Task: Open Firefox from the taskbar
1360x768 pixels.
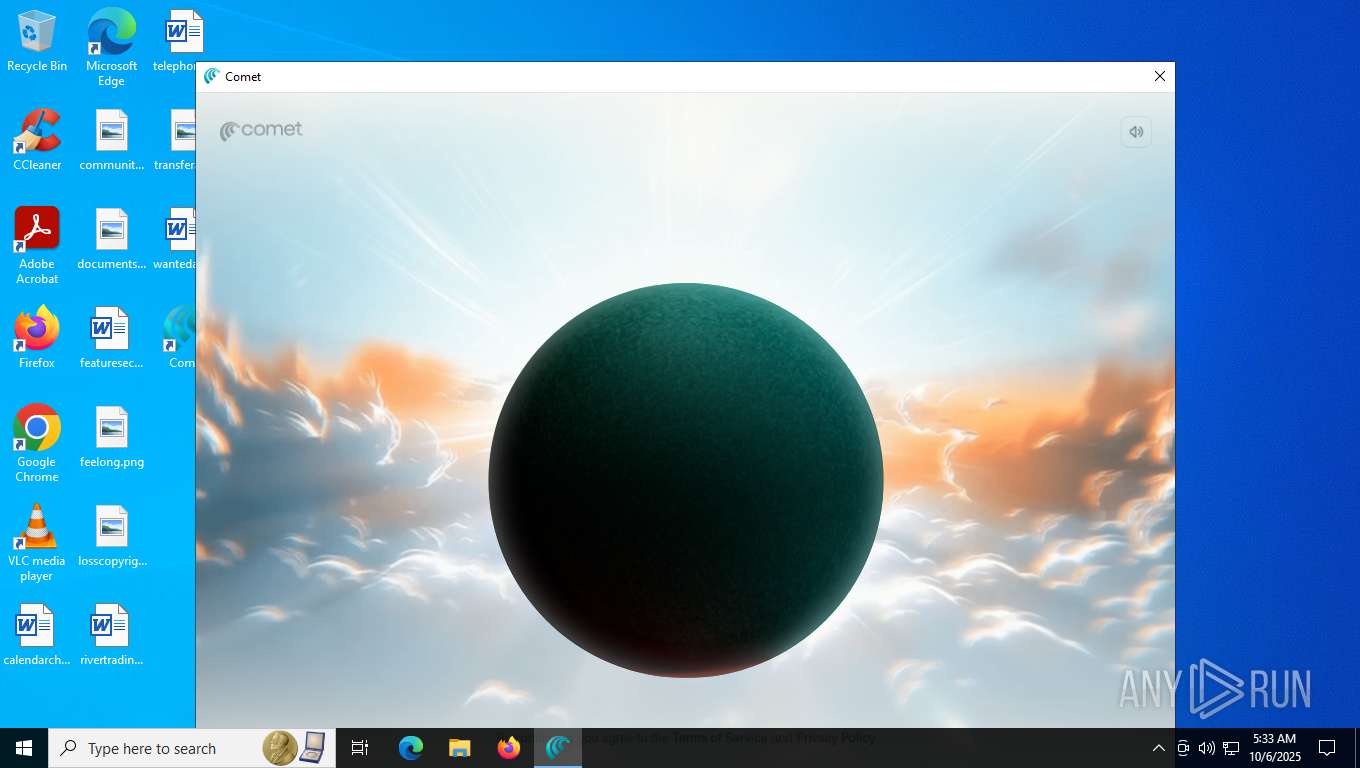Action: tap(509, 748)
